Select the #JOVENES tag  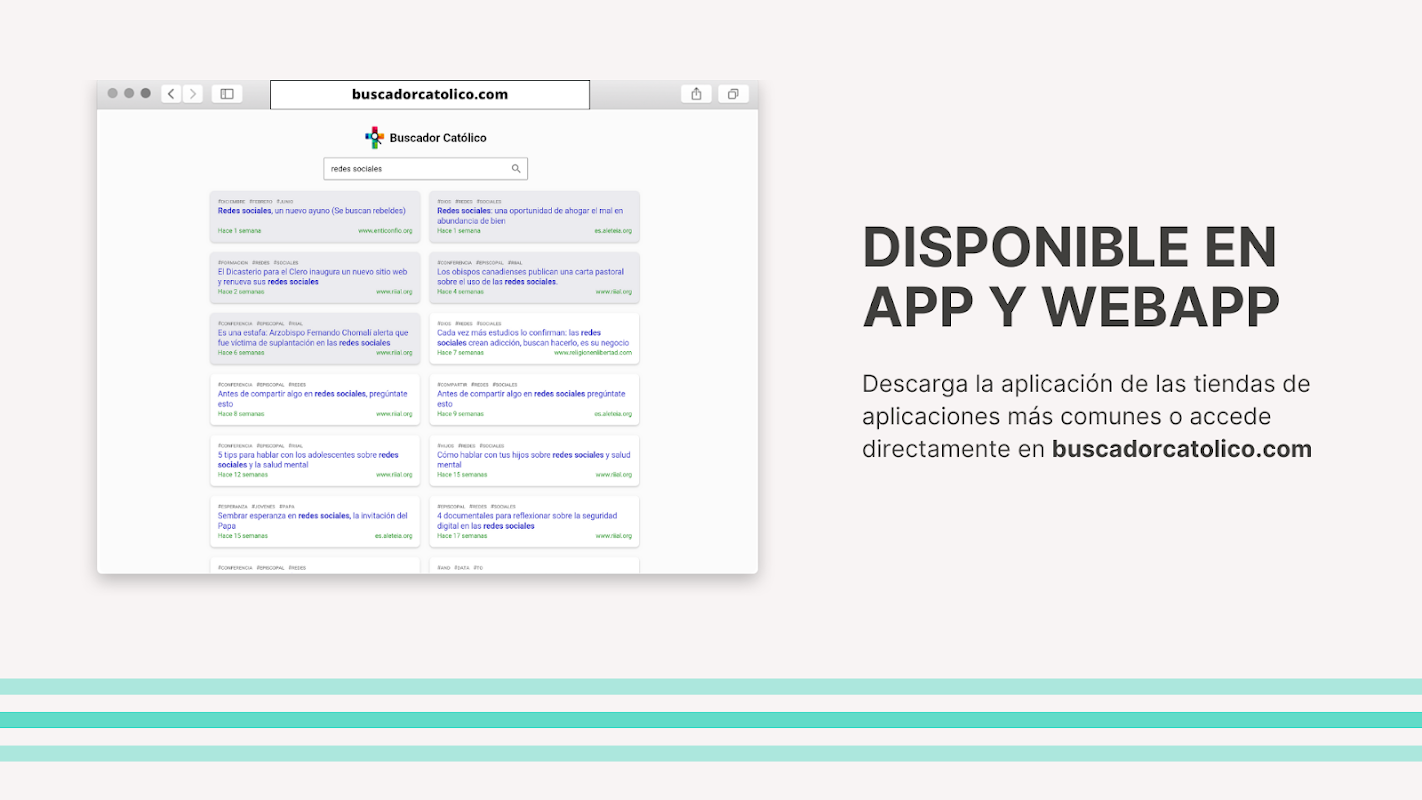[263, 506]
